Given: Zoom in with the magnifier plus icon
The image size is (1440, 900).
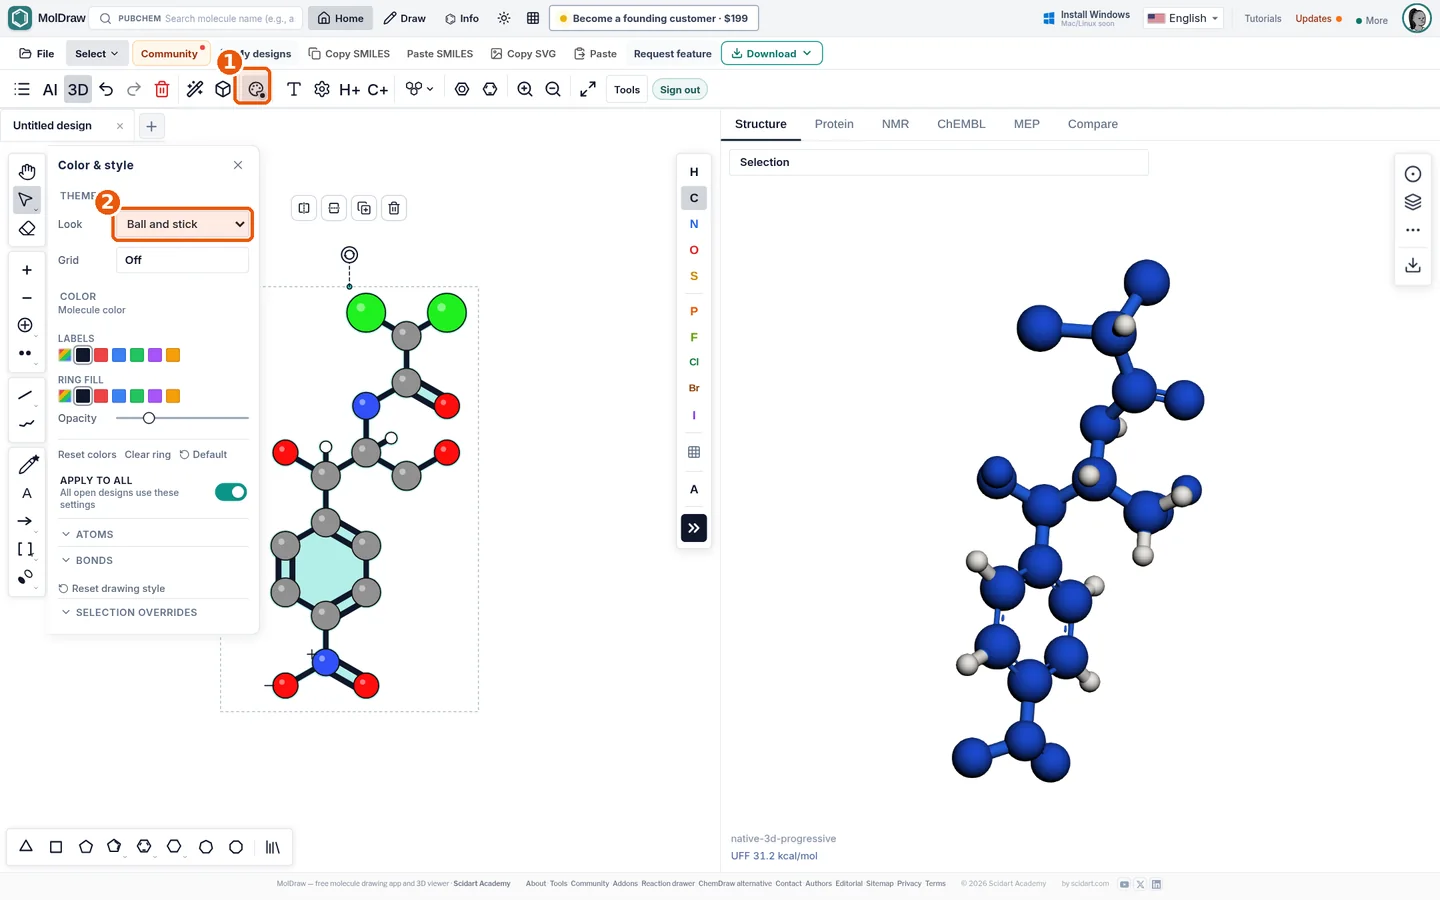Looking at the screenshot, I should tap(525, 89).
